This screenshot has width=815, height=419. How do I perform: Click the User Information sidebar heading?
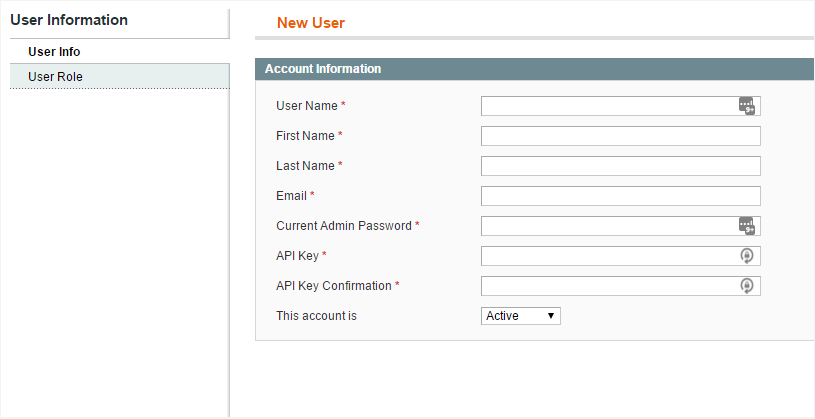[69, 20]
